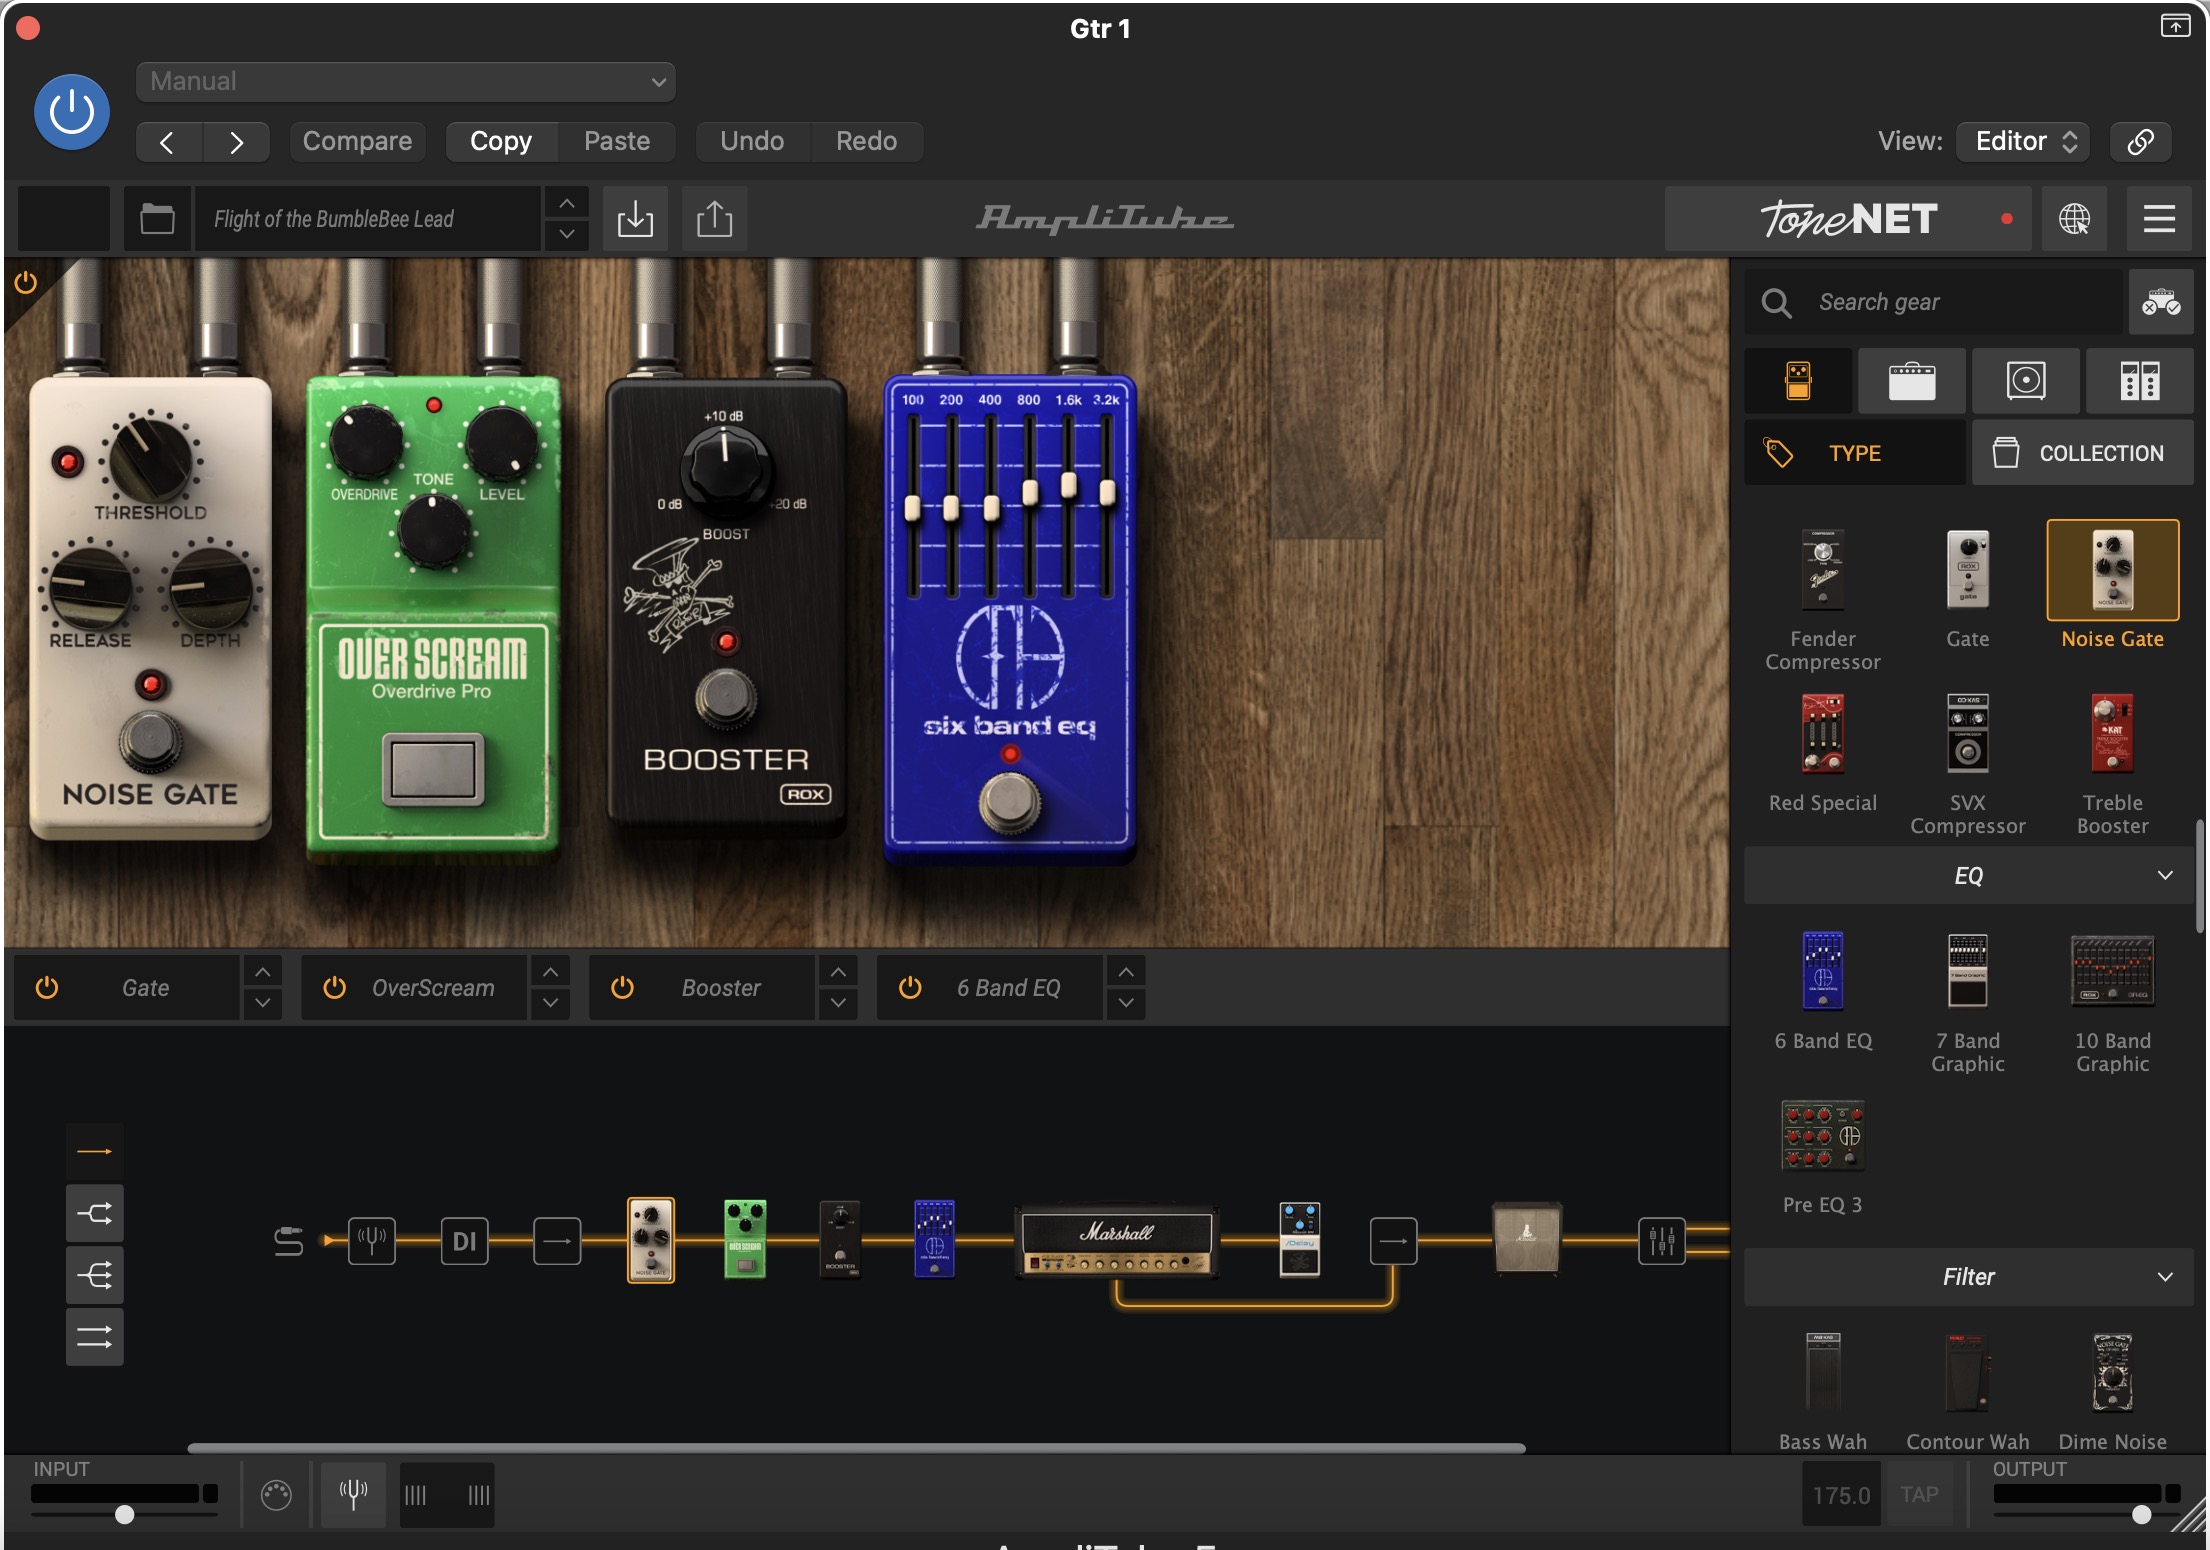Click the Booster pedal footswitch
The height and width of the screenshot is (1550, 2210).
point(726,697)
